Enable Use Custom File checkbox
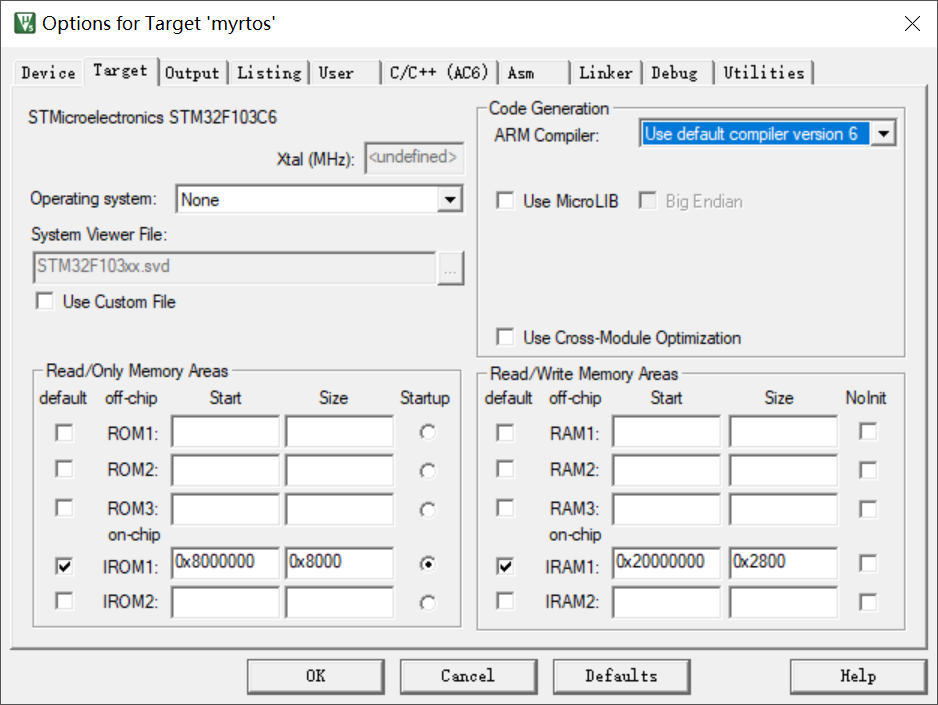The width and height of the screenshot is (938, 705). pyautogui.click(x=45, y=301)
